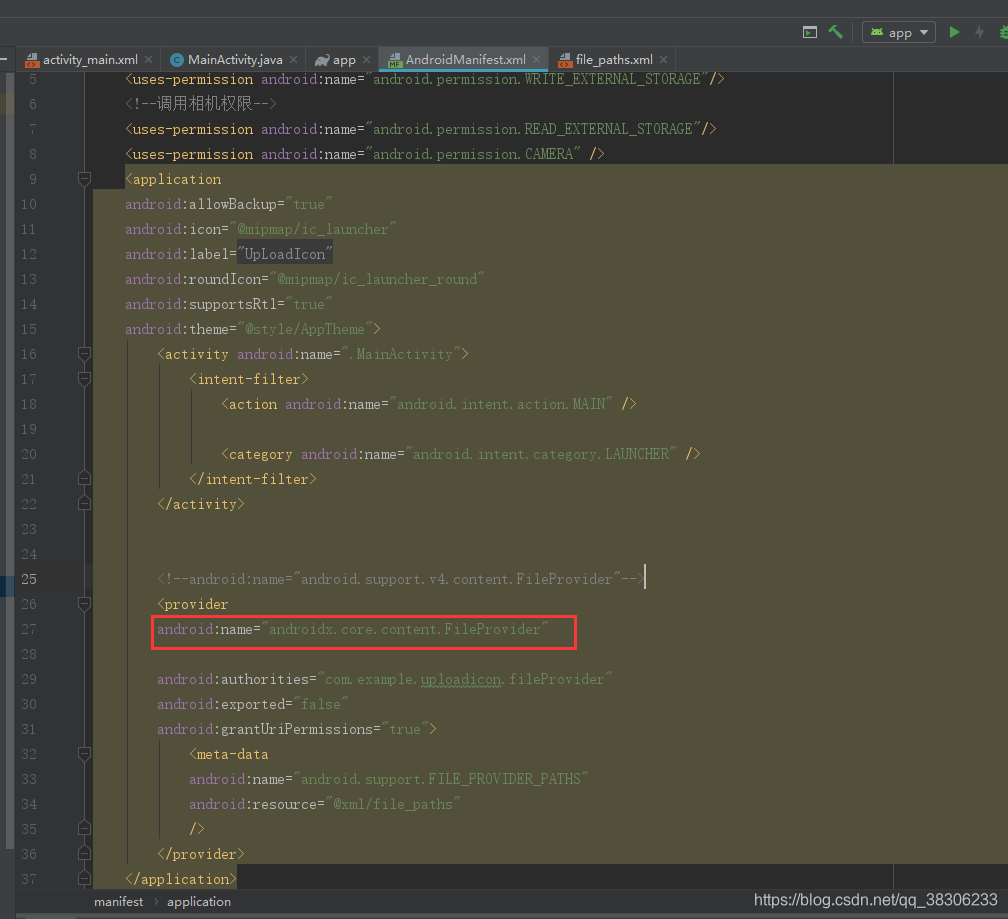Collapse the application tag fold on line 9
Viewport: 1008px width, 919px height.
[x=84, y=178]
